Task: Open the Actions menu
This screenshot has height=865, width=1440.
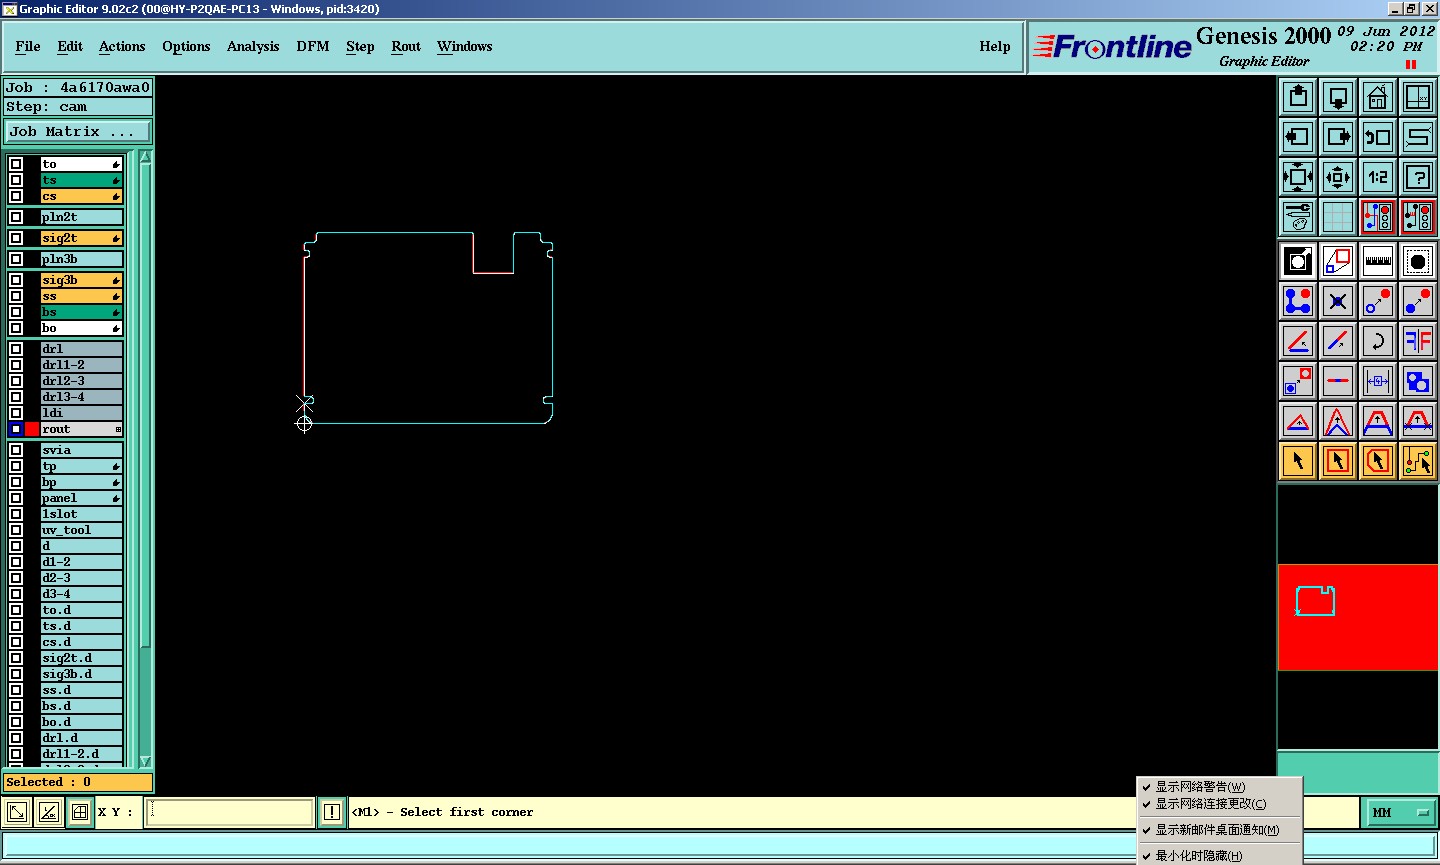Action: pos(122,46)
